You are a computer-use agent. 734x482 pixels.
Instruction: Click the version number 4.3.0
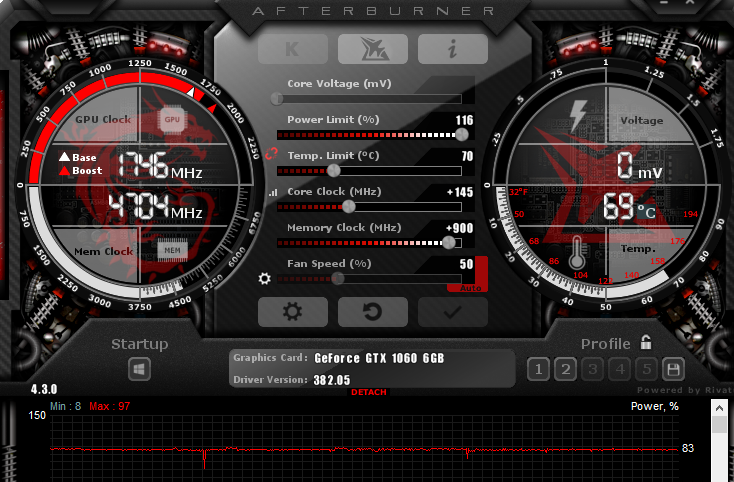44,389
